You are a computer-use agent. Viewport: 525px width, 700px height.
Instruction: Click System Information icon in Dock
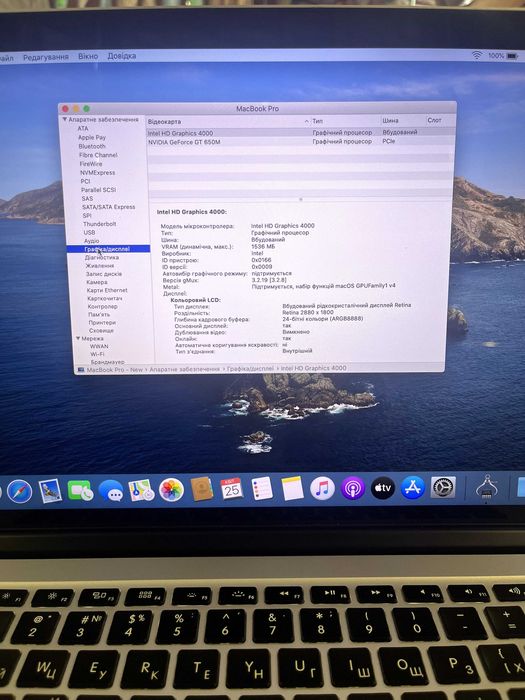tap(487, 488)
